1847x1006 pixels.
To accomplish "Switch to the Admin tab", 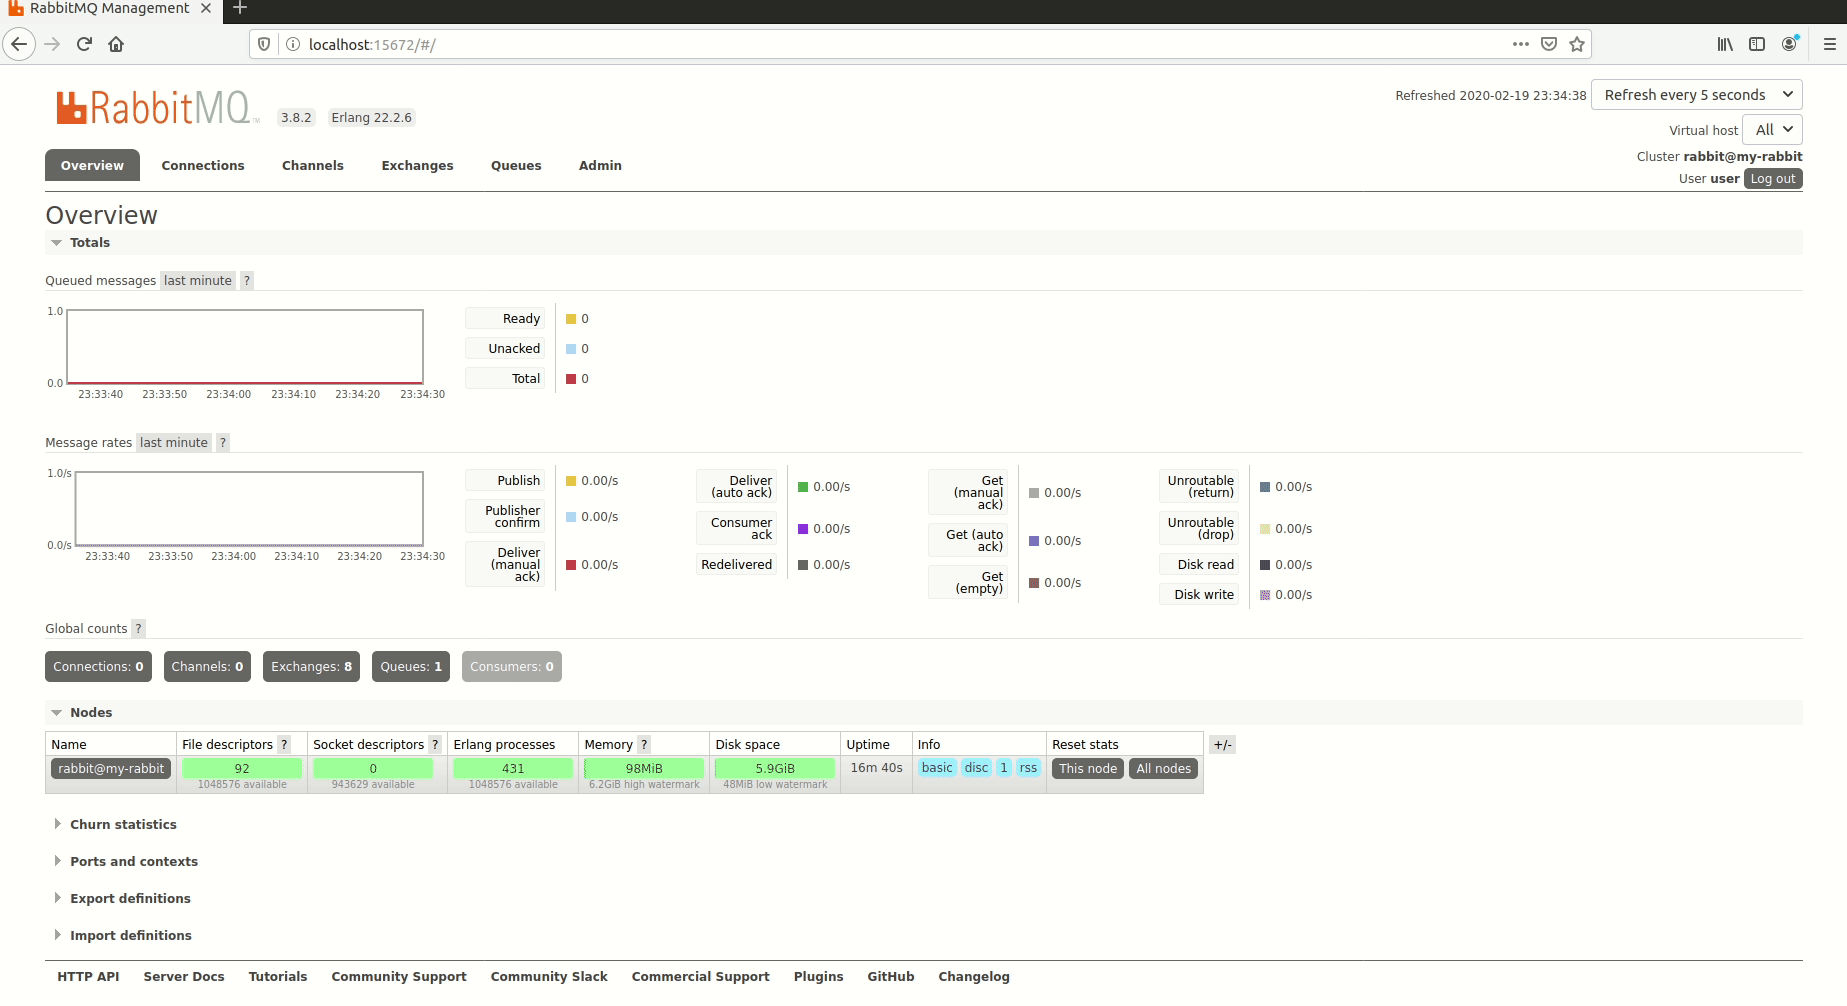I will (x=600, y=166).
